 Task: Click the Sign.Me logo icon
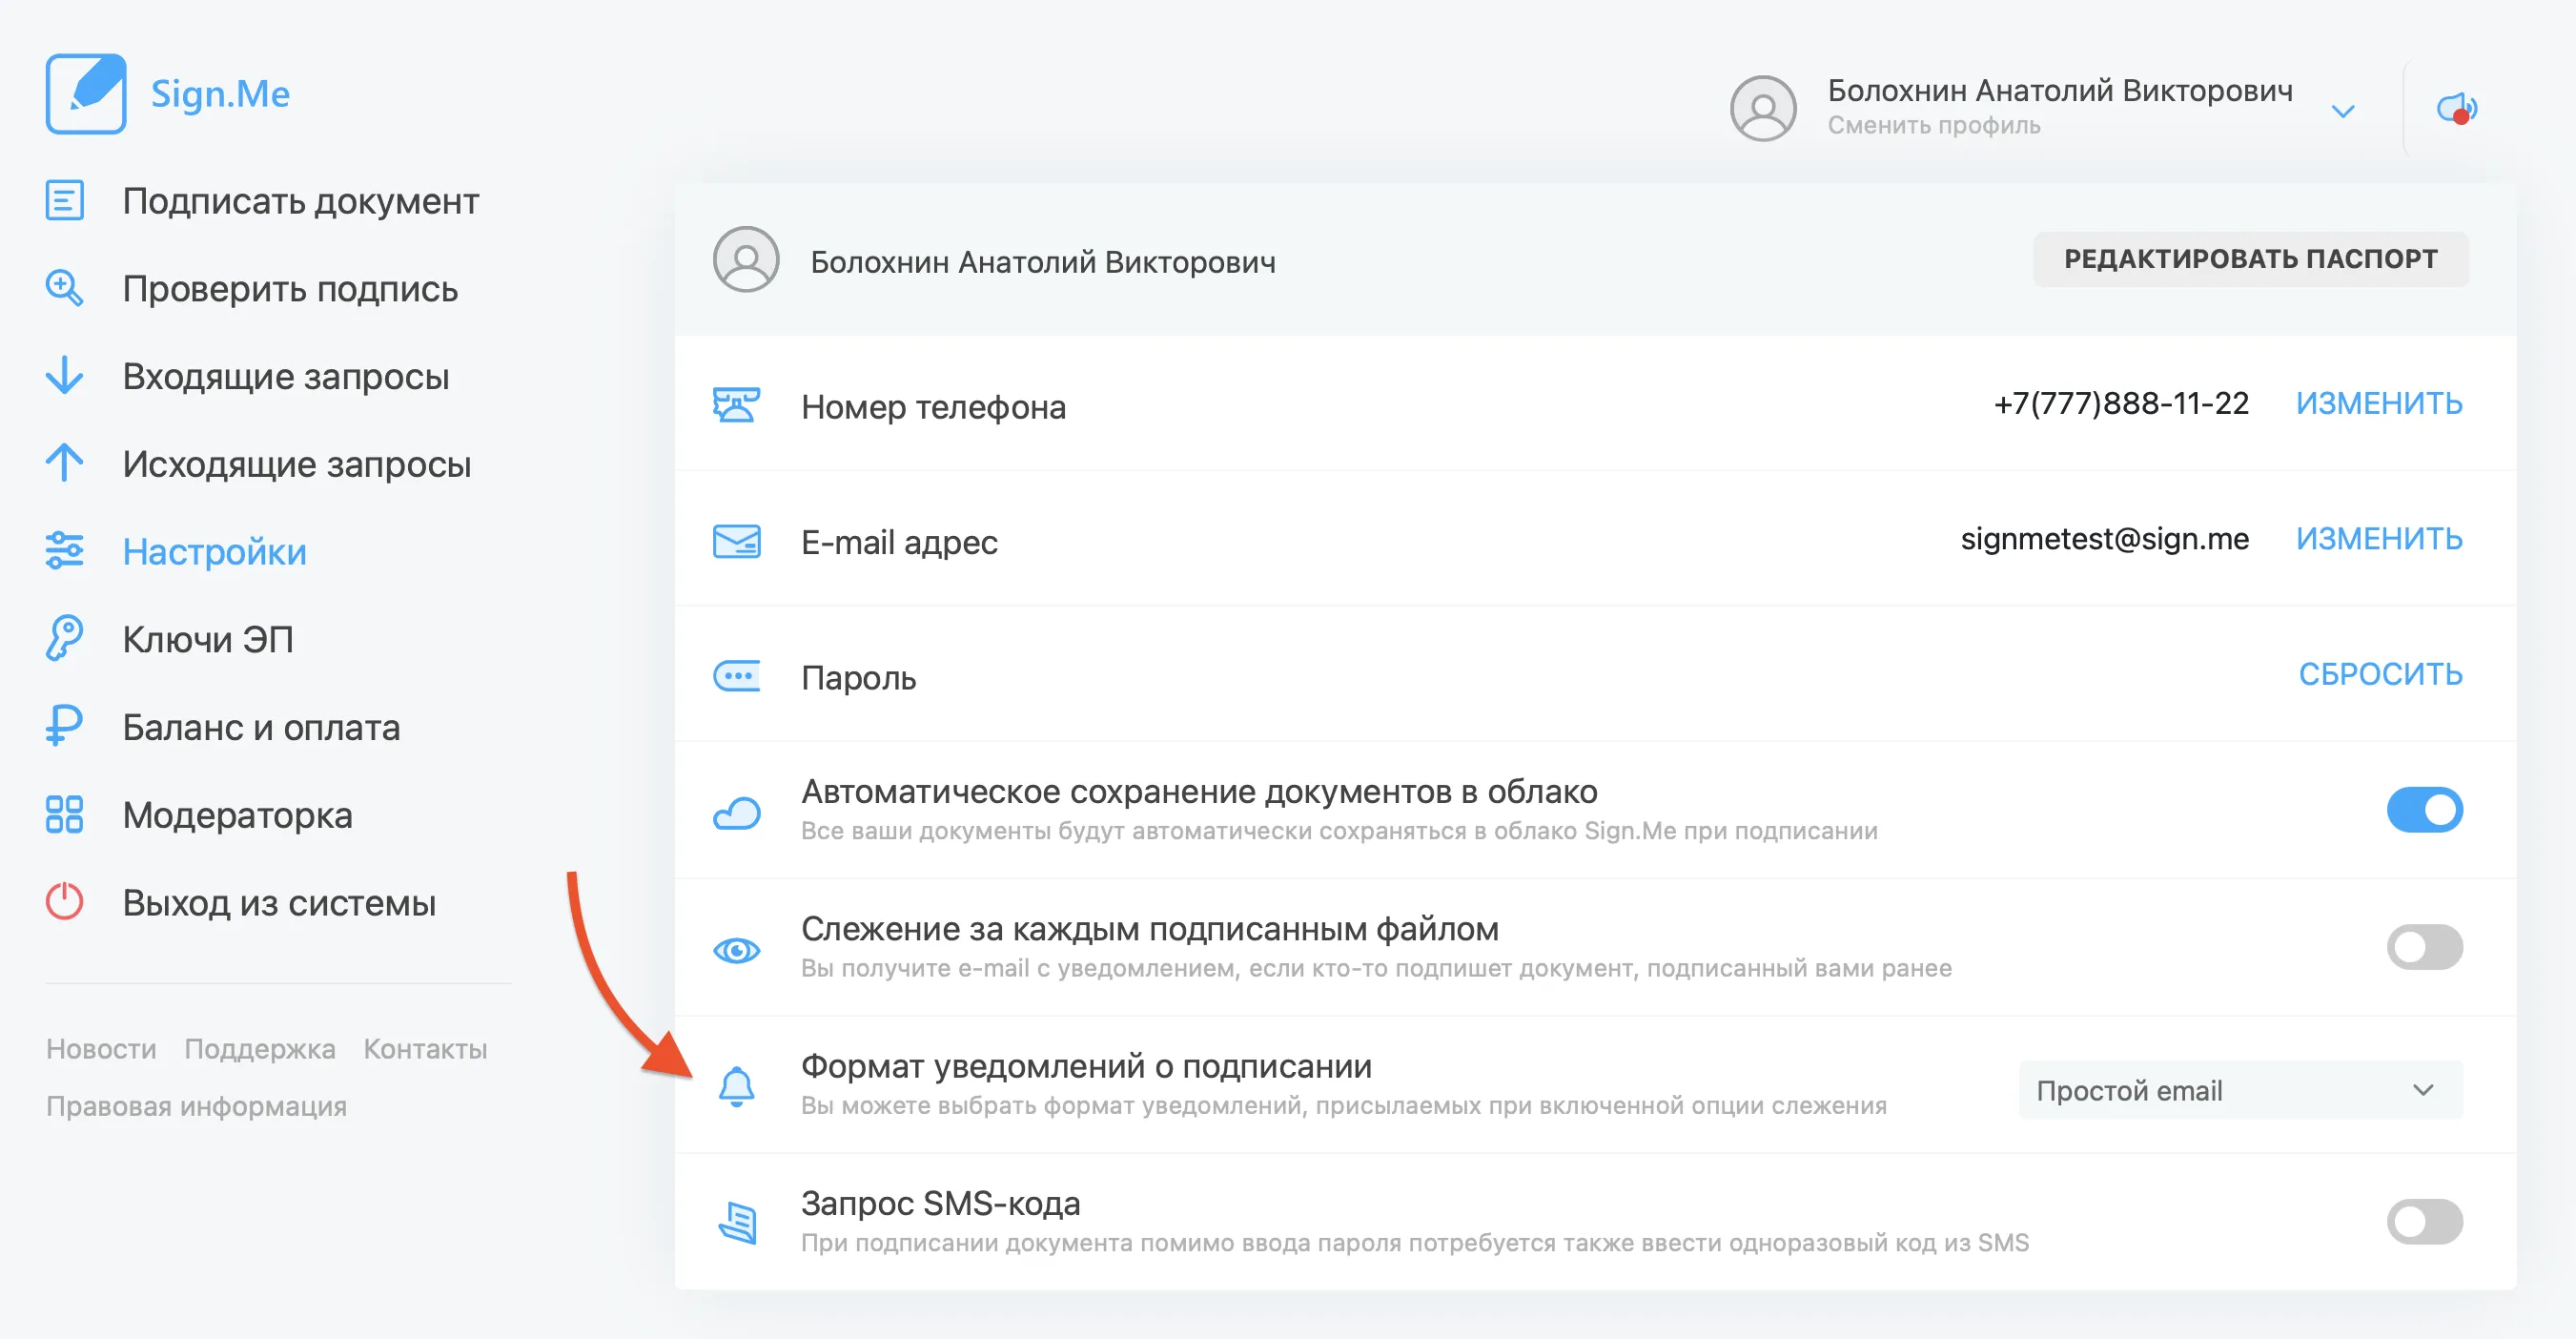pyautogui.click(x=86, y=93)
